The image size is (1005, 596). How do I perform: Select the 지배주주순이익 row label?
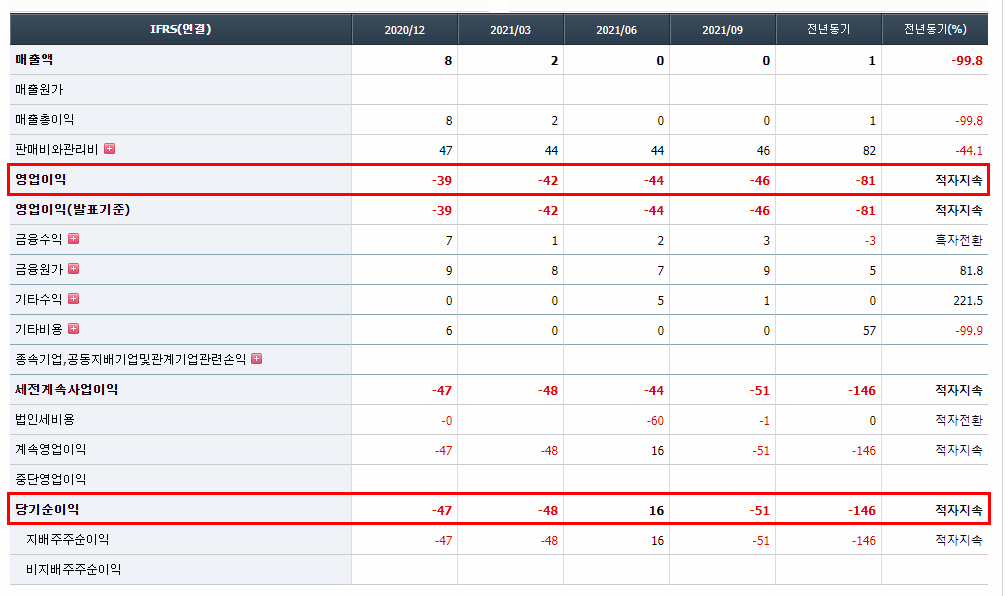click(67, 540)
